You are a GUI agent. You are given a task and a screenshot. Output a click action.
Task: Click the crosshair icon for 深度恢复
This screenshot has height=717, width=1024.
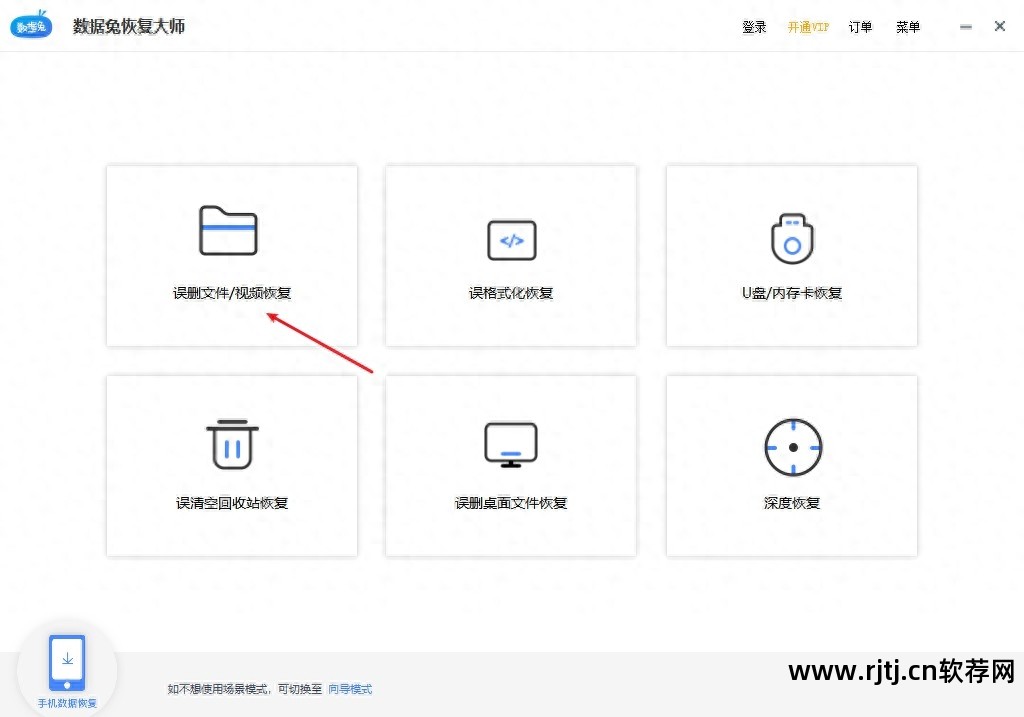[791, 448]
